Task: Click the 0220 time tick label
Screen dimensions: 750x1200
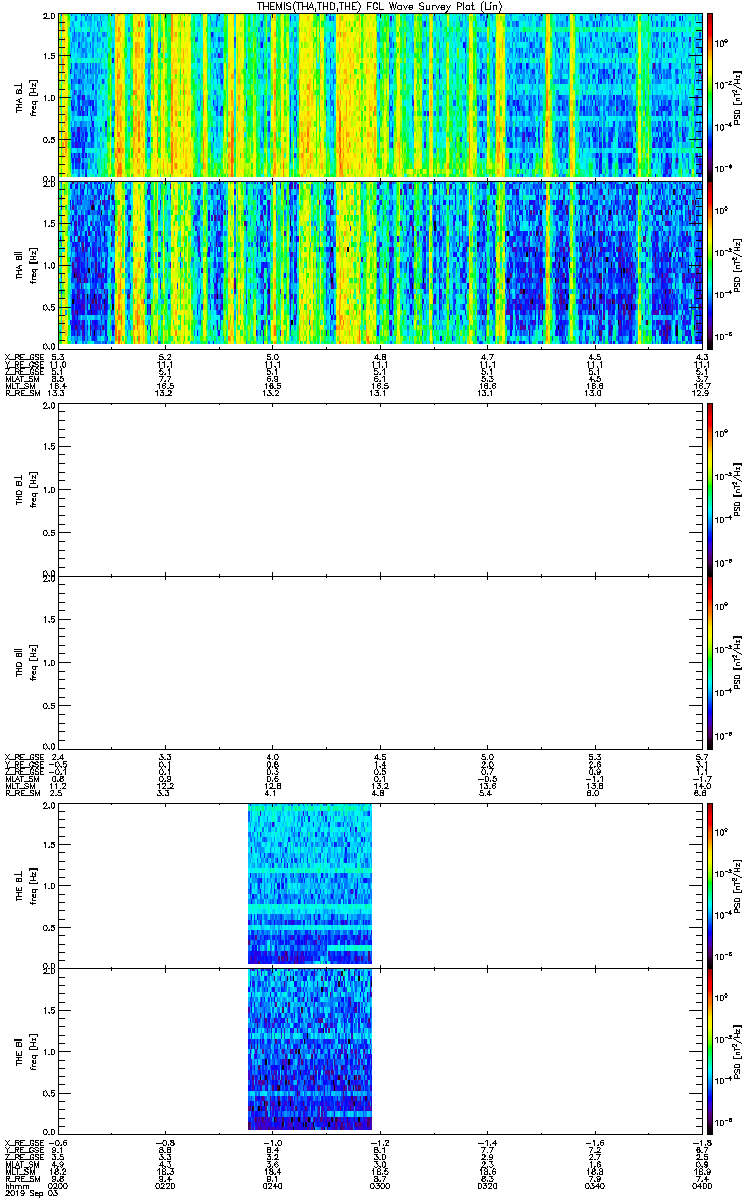Action: (x=165, y=1185)
